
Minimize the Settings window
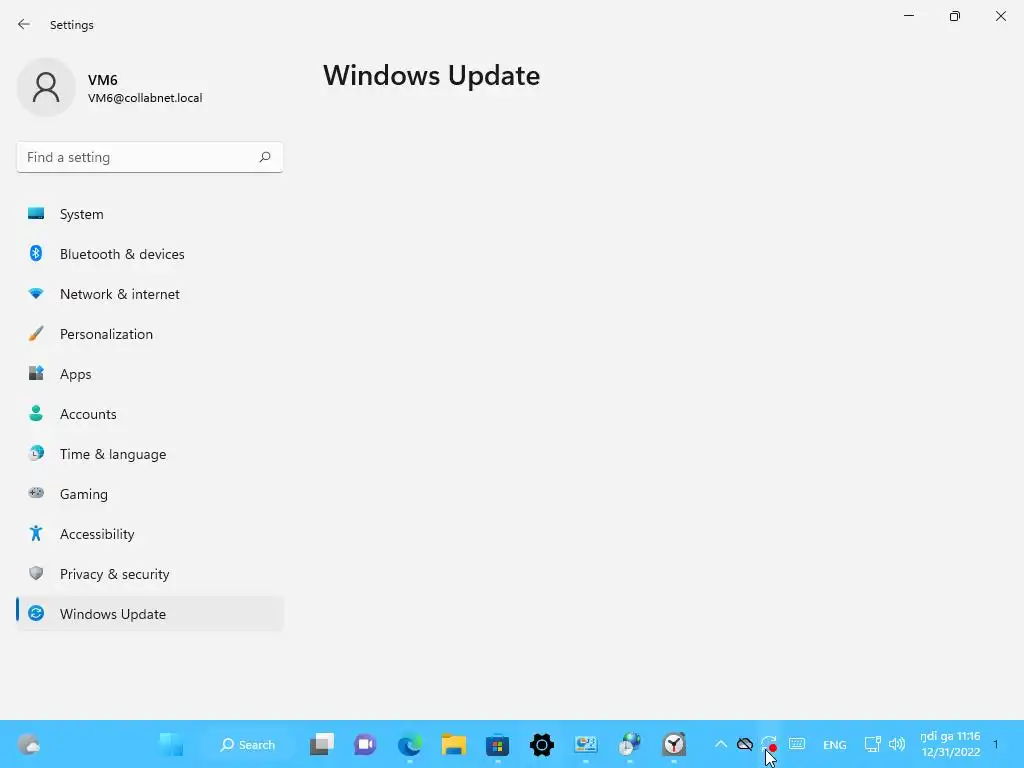[909, 16]
